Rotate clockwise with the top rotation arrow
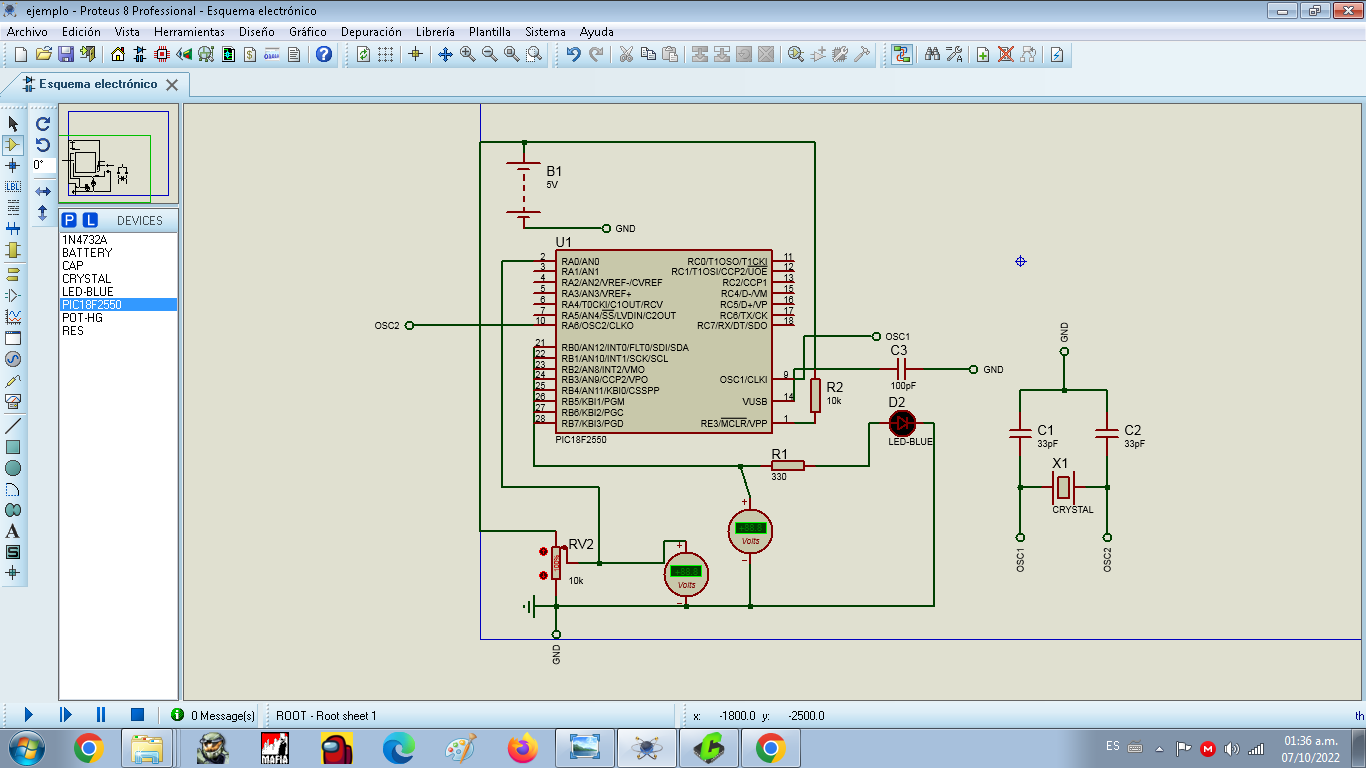The image size is (1366, 768). tap(43, 124)
